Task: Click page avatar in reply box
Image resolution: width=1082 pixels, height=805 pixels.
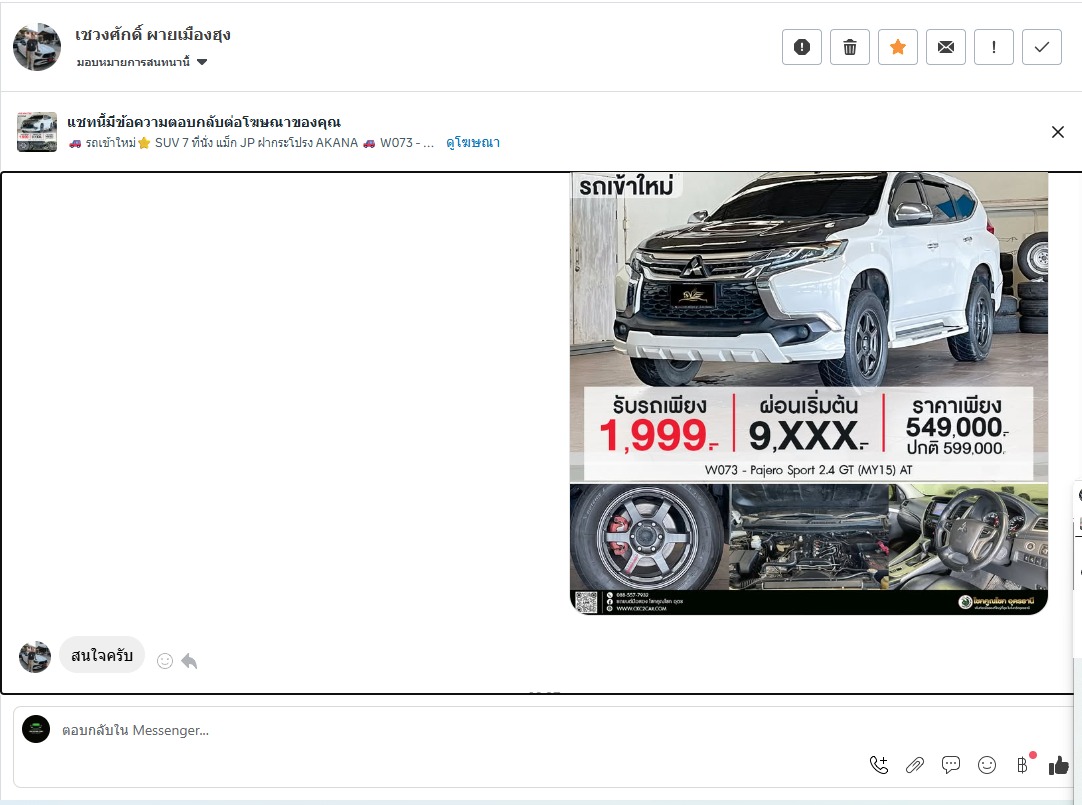Action: pos(36,729)
